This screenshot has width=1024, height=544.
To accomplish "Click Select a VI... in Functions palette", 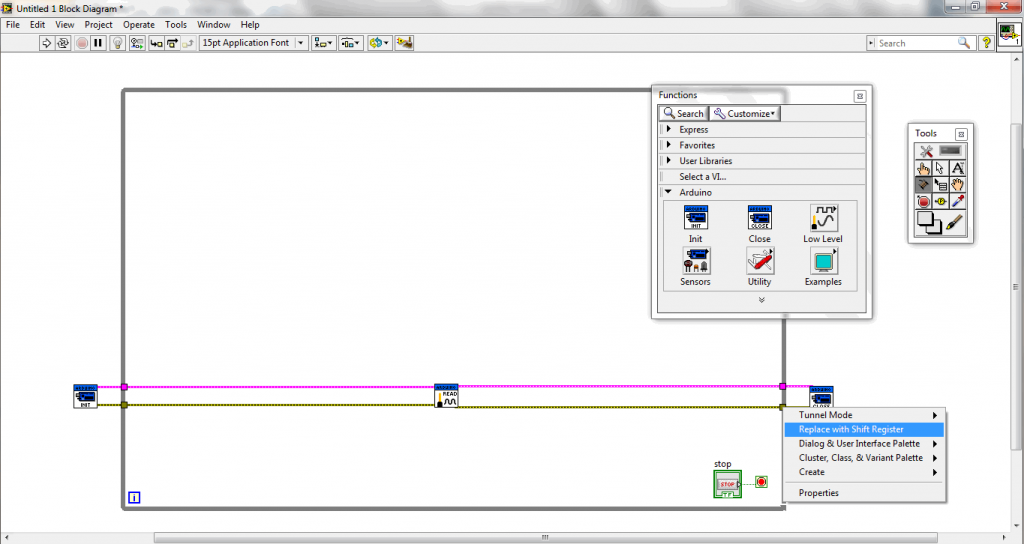I will 762,176.
